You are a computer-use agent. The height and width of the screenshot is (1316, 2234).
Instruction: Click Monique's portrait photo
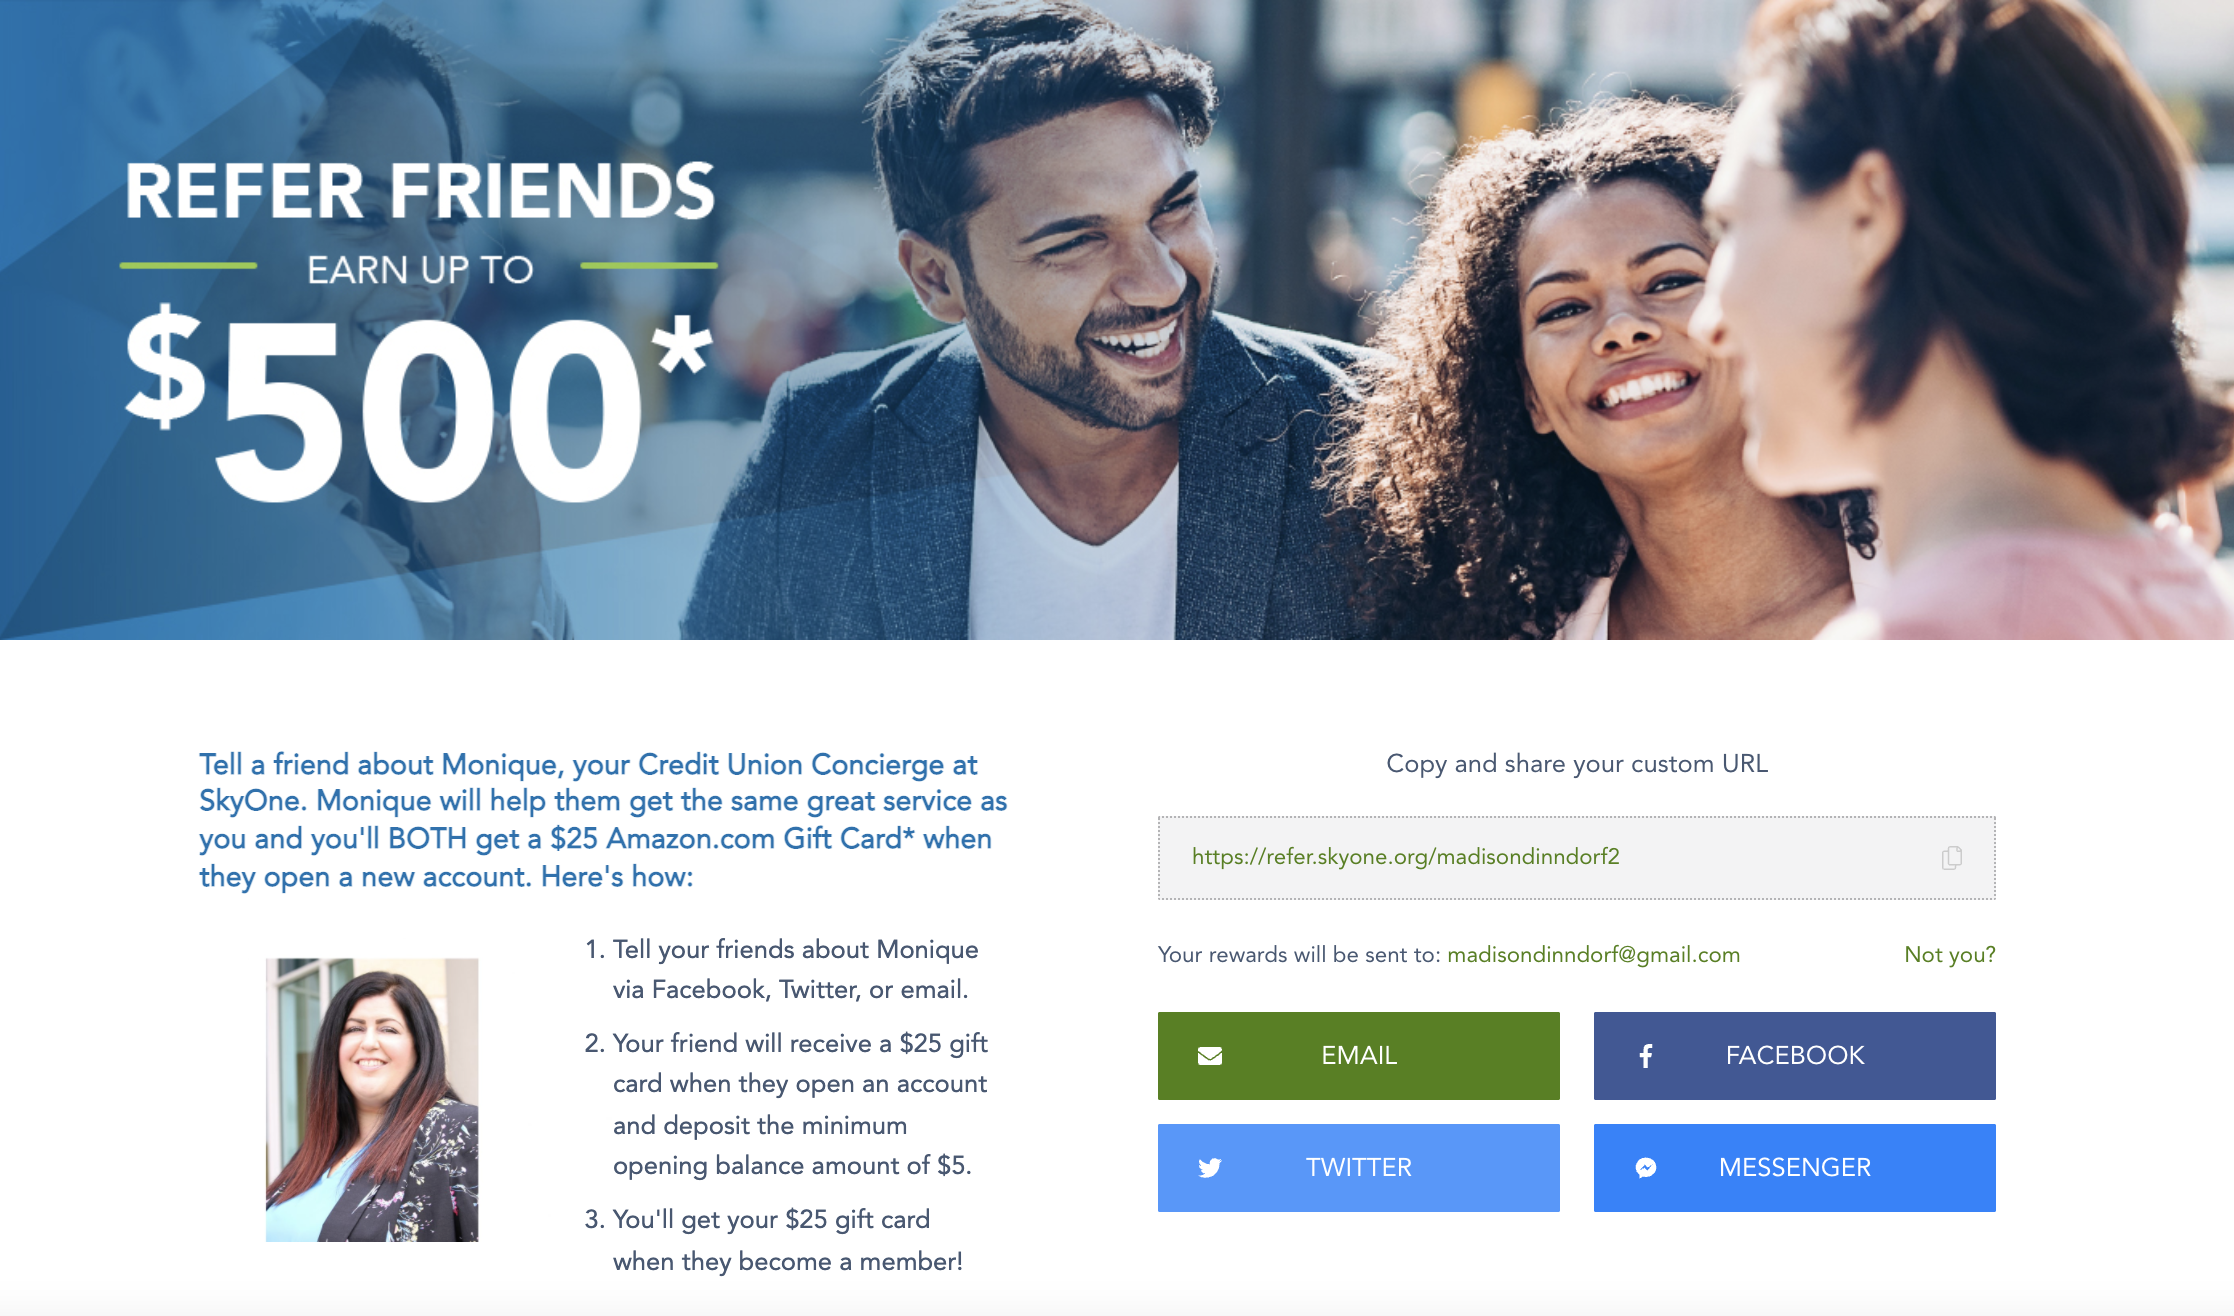pos(372,1100)
